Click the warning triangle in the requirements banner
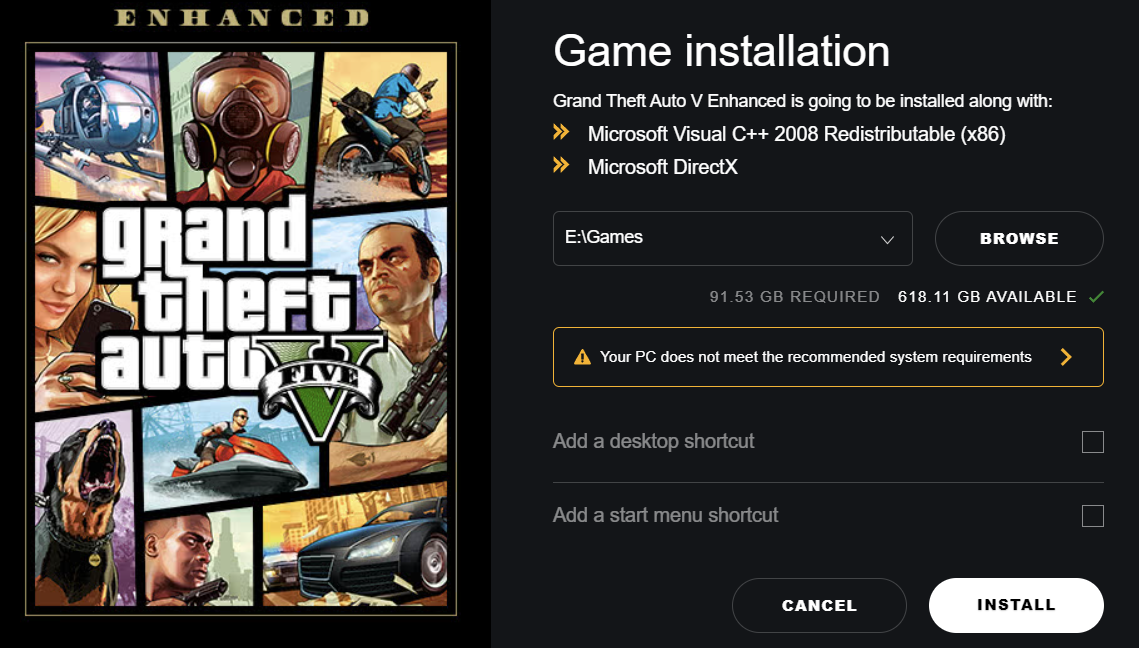Viewport: 1139px width, 648px height. (x=581, y=356)
